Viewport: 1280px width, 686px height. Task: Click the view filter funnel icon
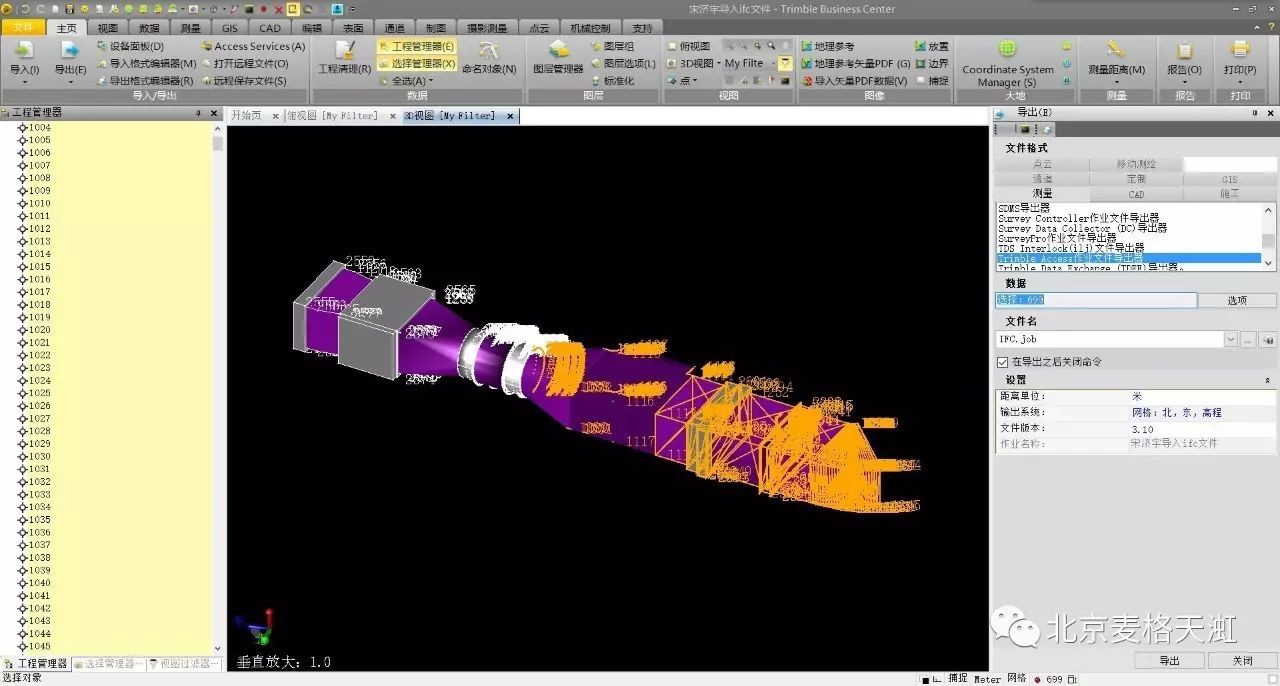(785, 63)
